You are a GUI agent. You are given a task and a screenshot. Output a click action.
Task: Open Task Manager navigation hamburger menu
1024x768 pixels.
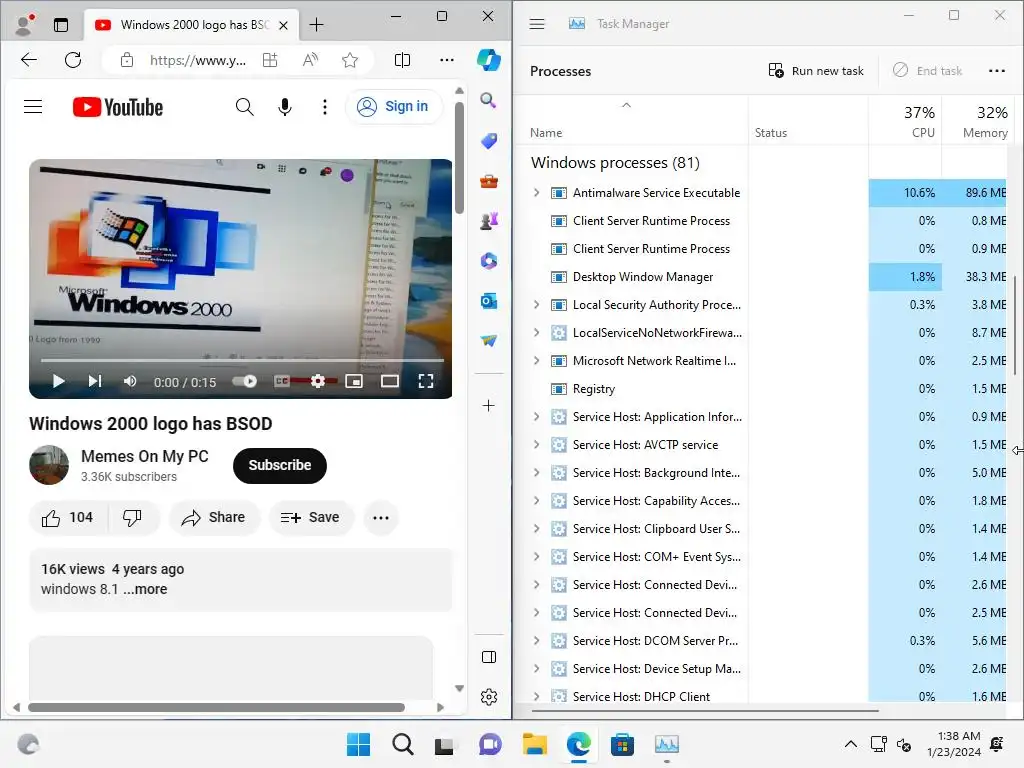(x=537, y=24)
